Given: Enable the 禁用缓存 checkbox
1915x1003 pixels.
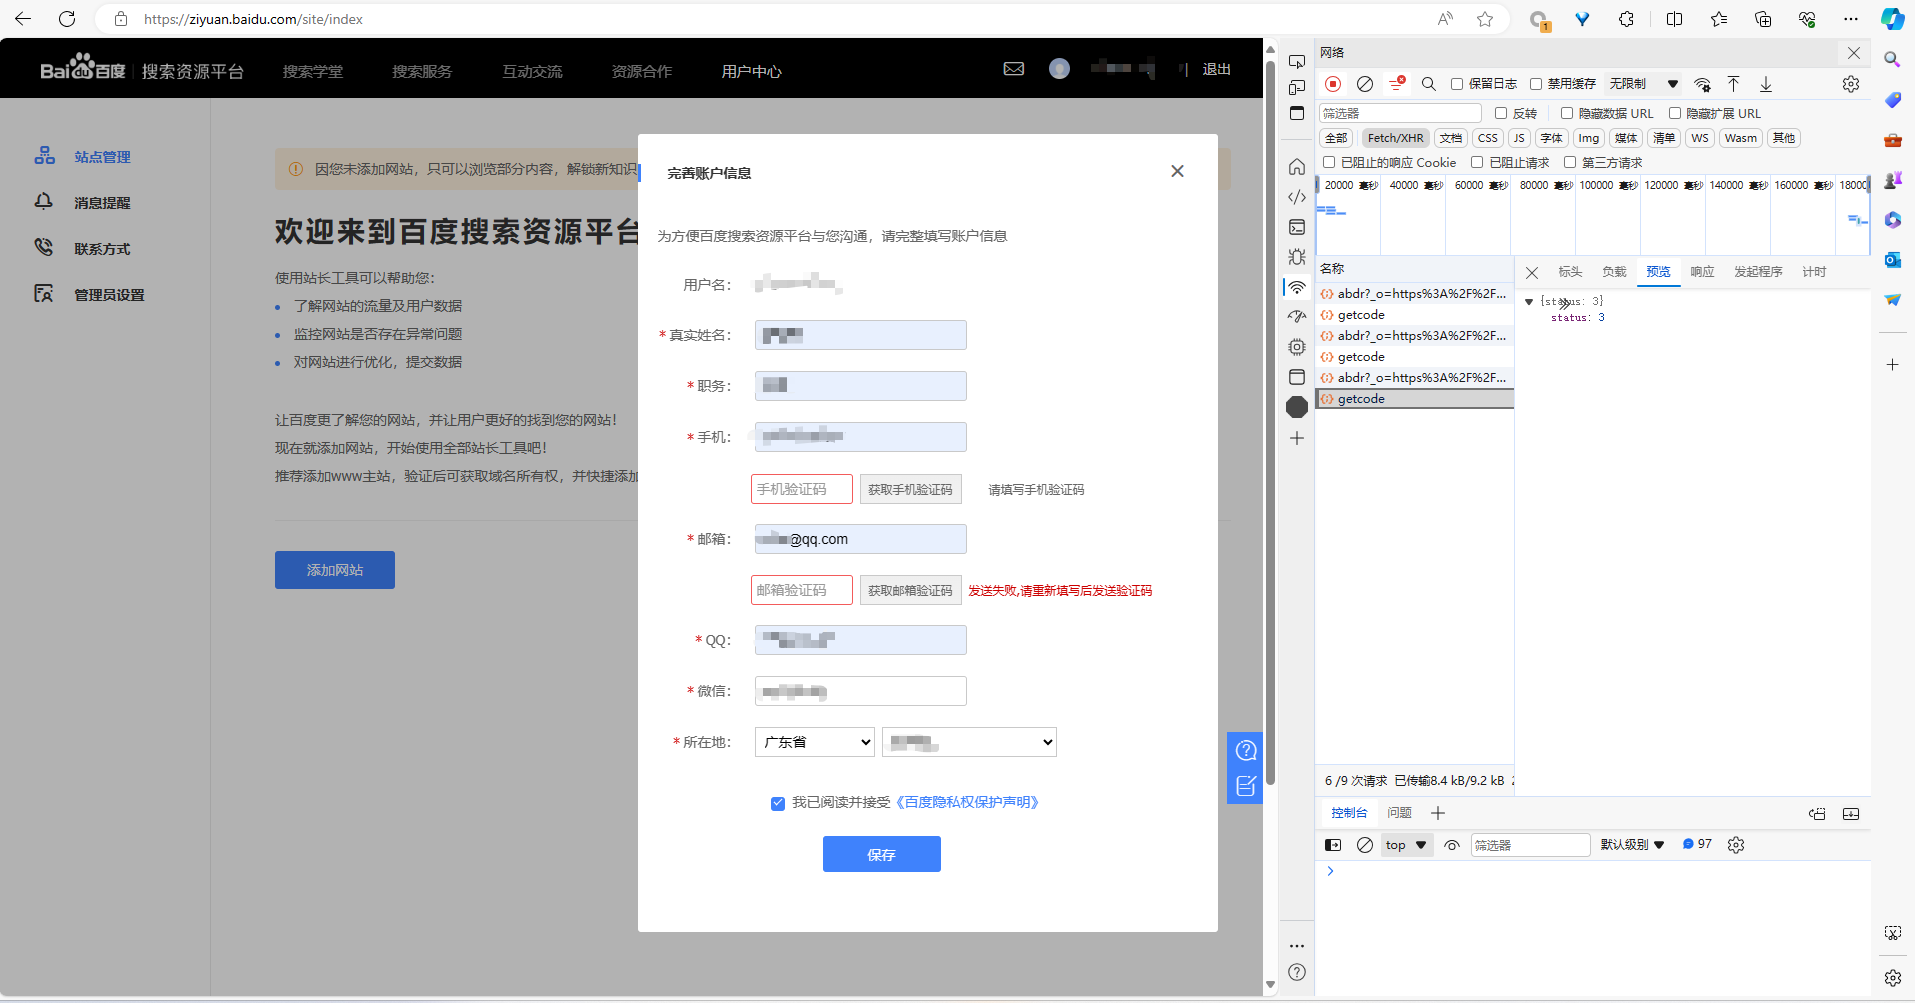Looking at the screenshot, I should (1536, 84).
